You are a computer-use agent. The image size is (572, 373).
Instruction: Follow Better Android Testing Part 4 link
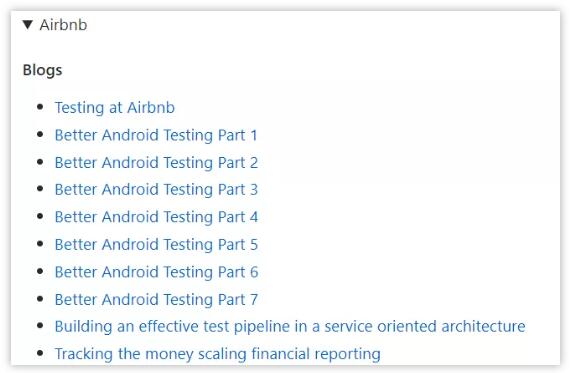(156, 217)
